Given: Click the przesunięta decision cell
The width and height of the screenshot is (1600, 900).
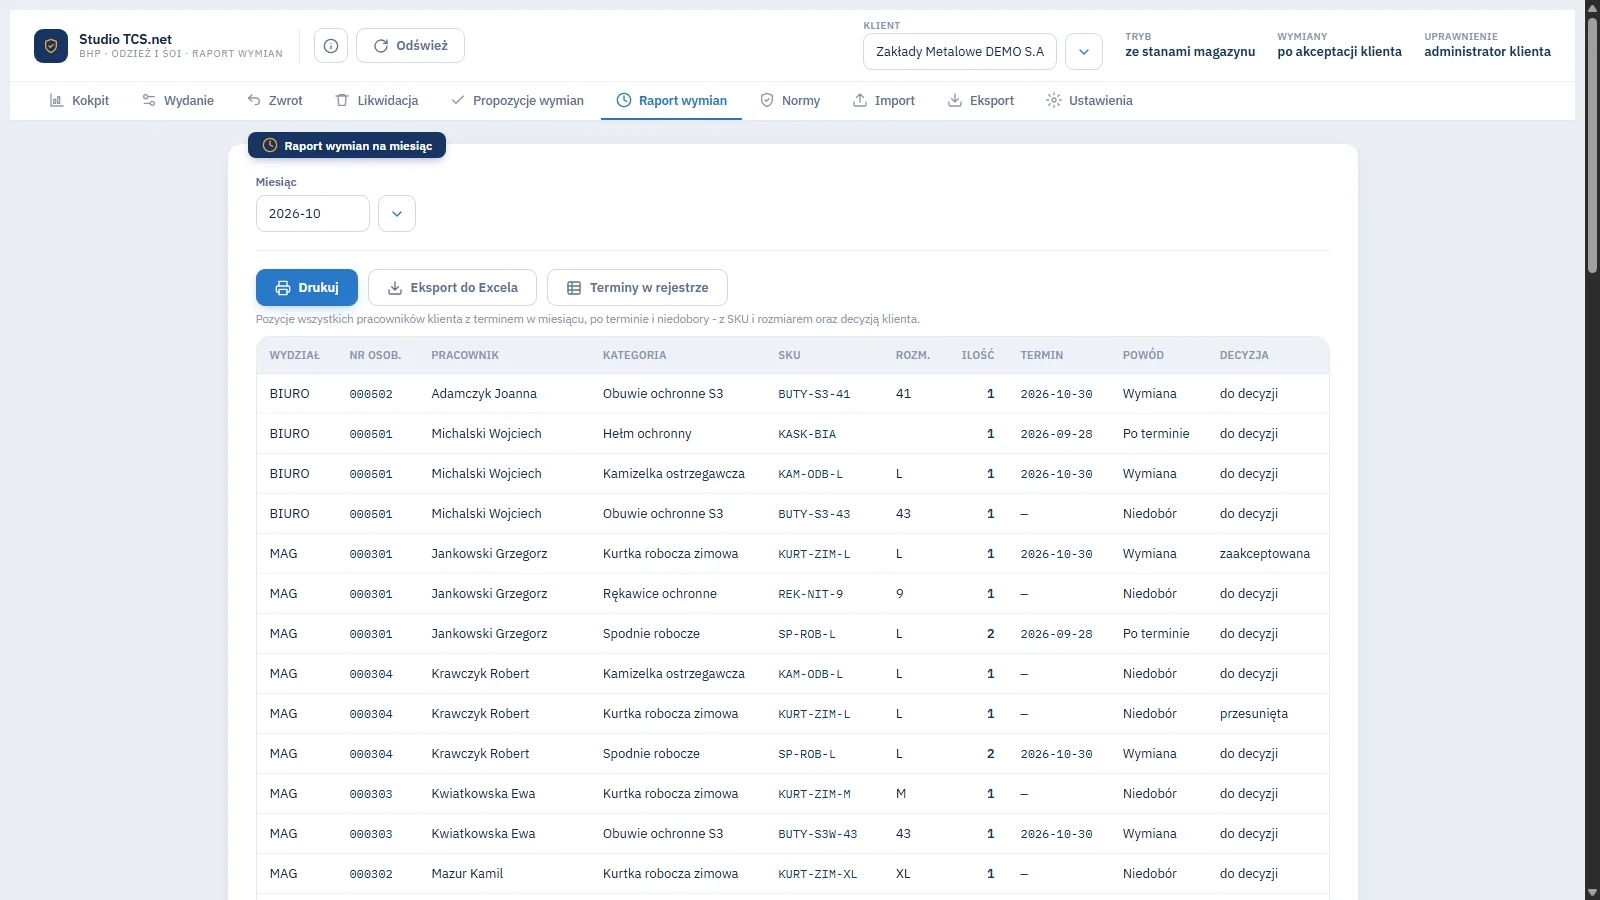Looking at the screenshot, I should point(1254,714).
